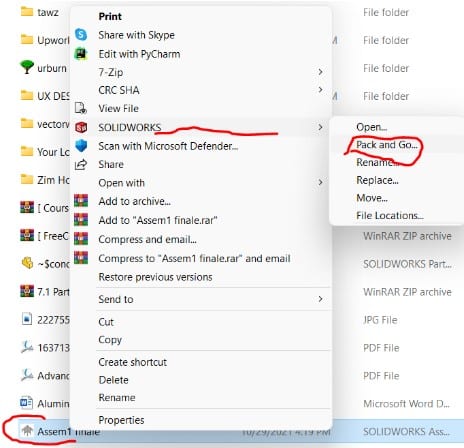The width and height of the screenshot is (464, 448).
Task: Click WinRAR icon beside Compress and email
Action: 81,239
